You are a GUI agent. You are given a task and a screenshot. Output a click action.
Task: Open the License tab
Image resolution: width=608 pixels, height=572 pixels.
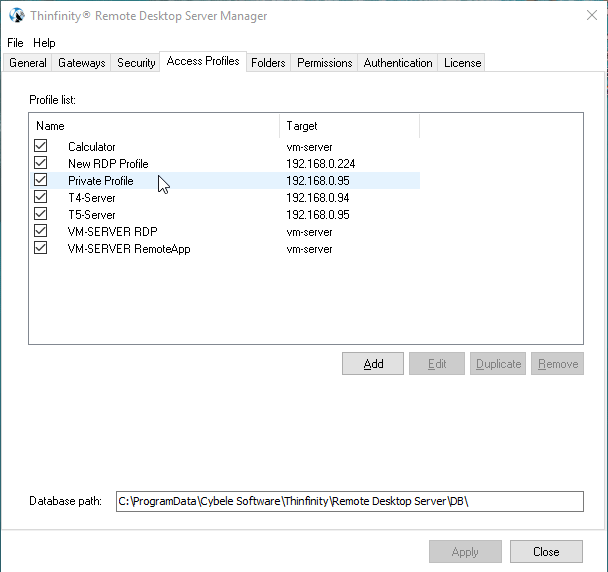(x=462, y=63)
